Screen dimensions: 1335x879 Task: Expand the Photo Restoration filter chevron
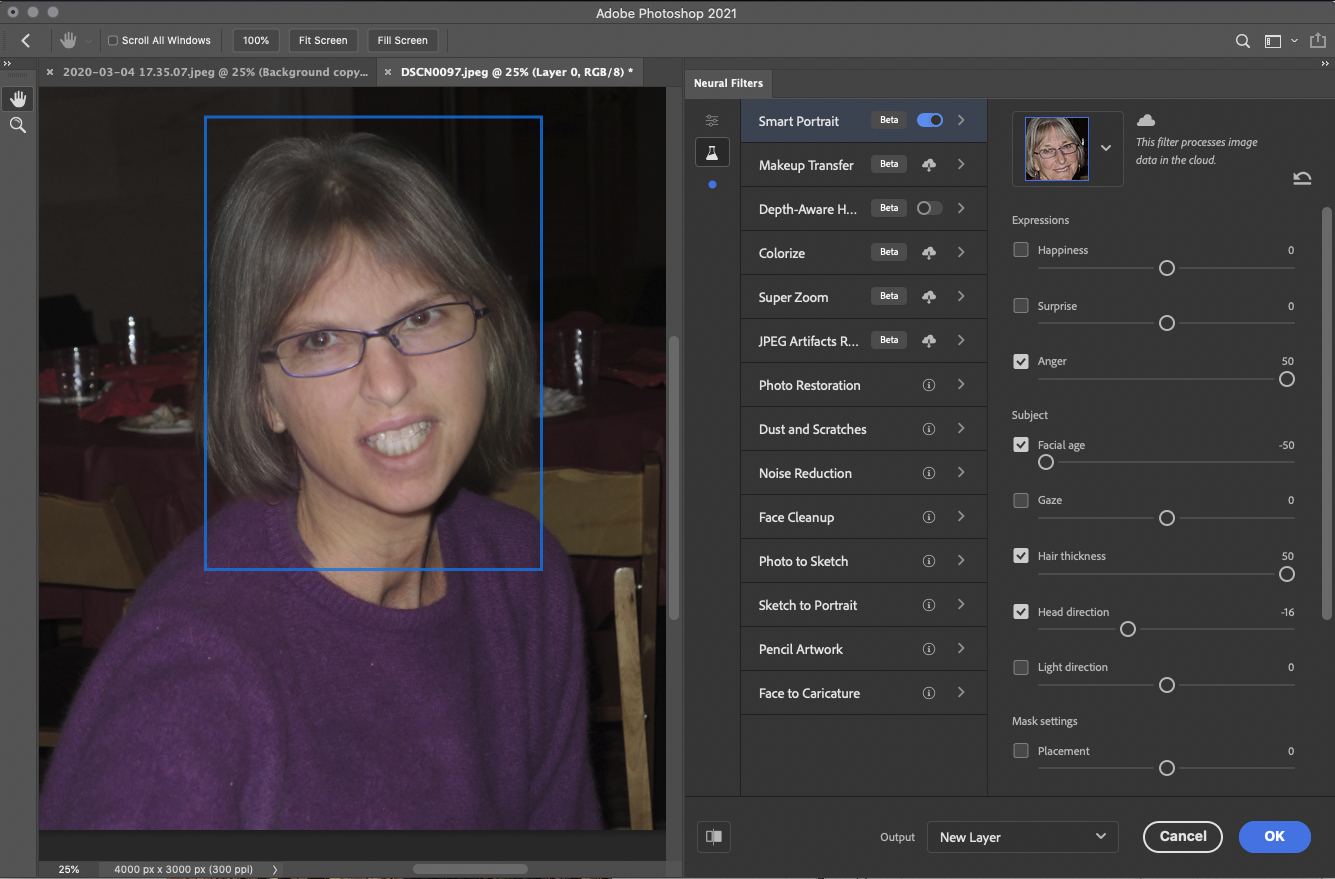click(x=961, y=385)
